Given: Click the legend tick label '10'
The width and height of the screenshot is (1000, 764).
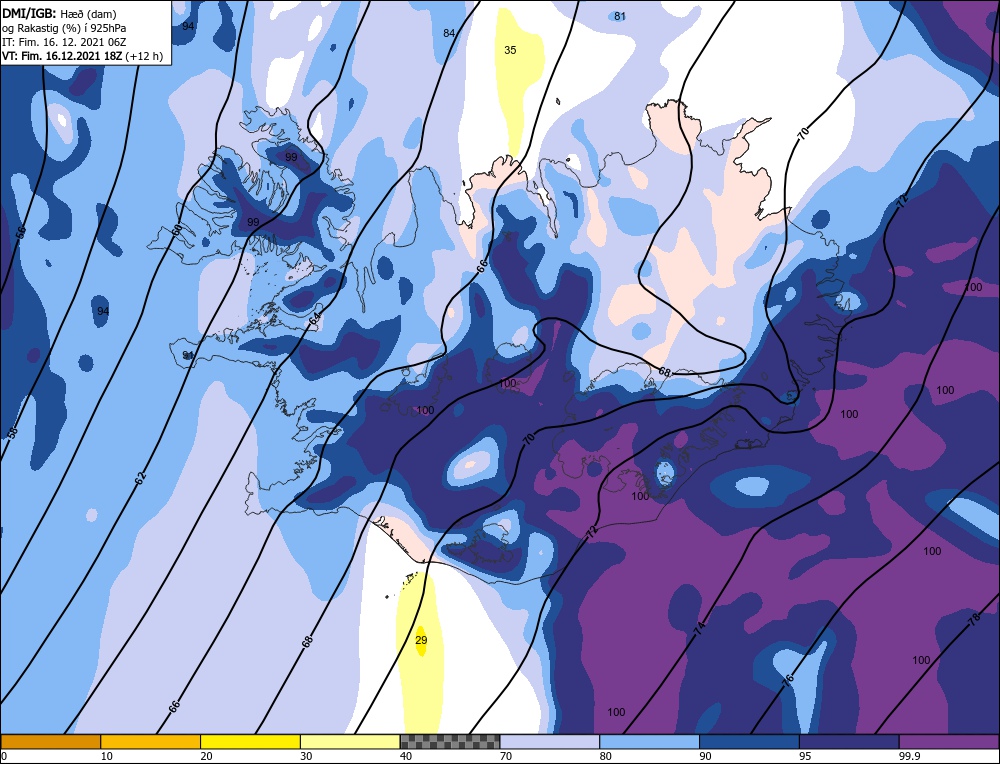Looking at the screenshot, I should [107, 756].
